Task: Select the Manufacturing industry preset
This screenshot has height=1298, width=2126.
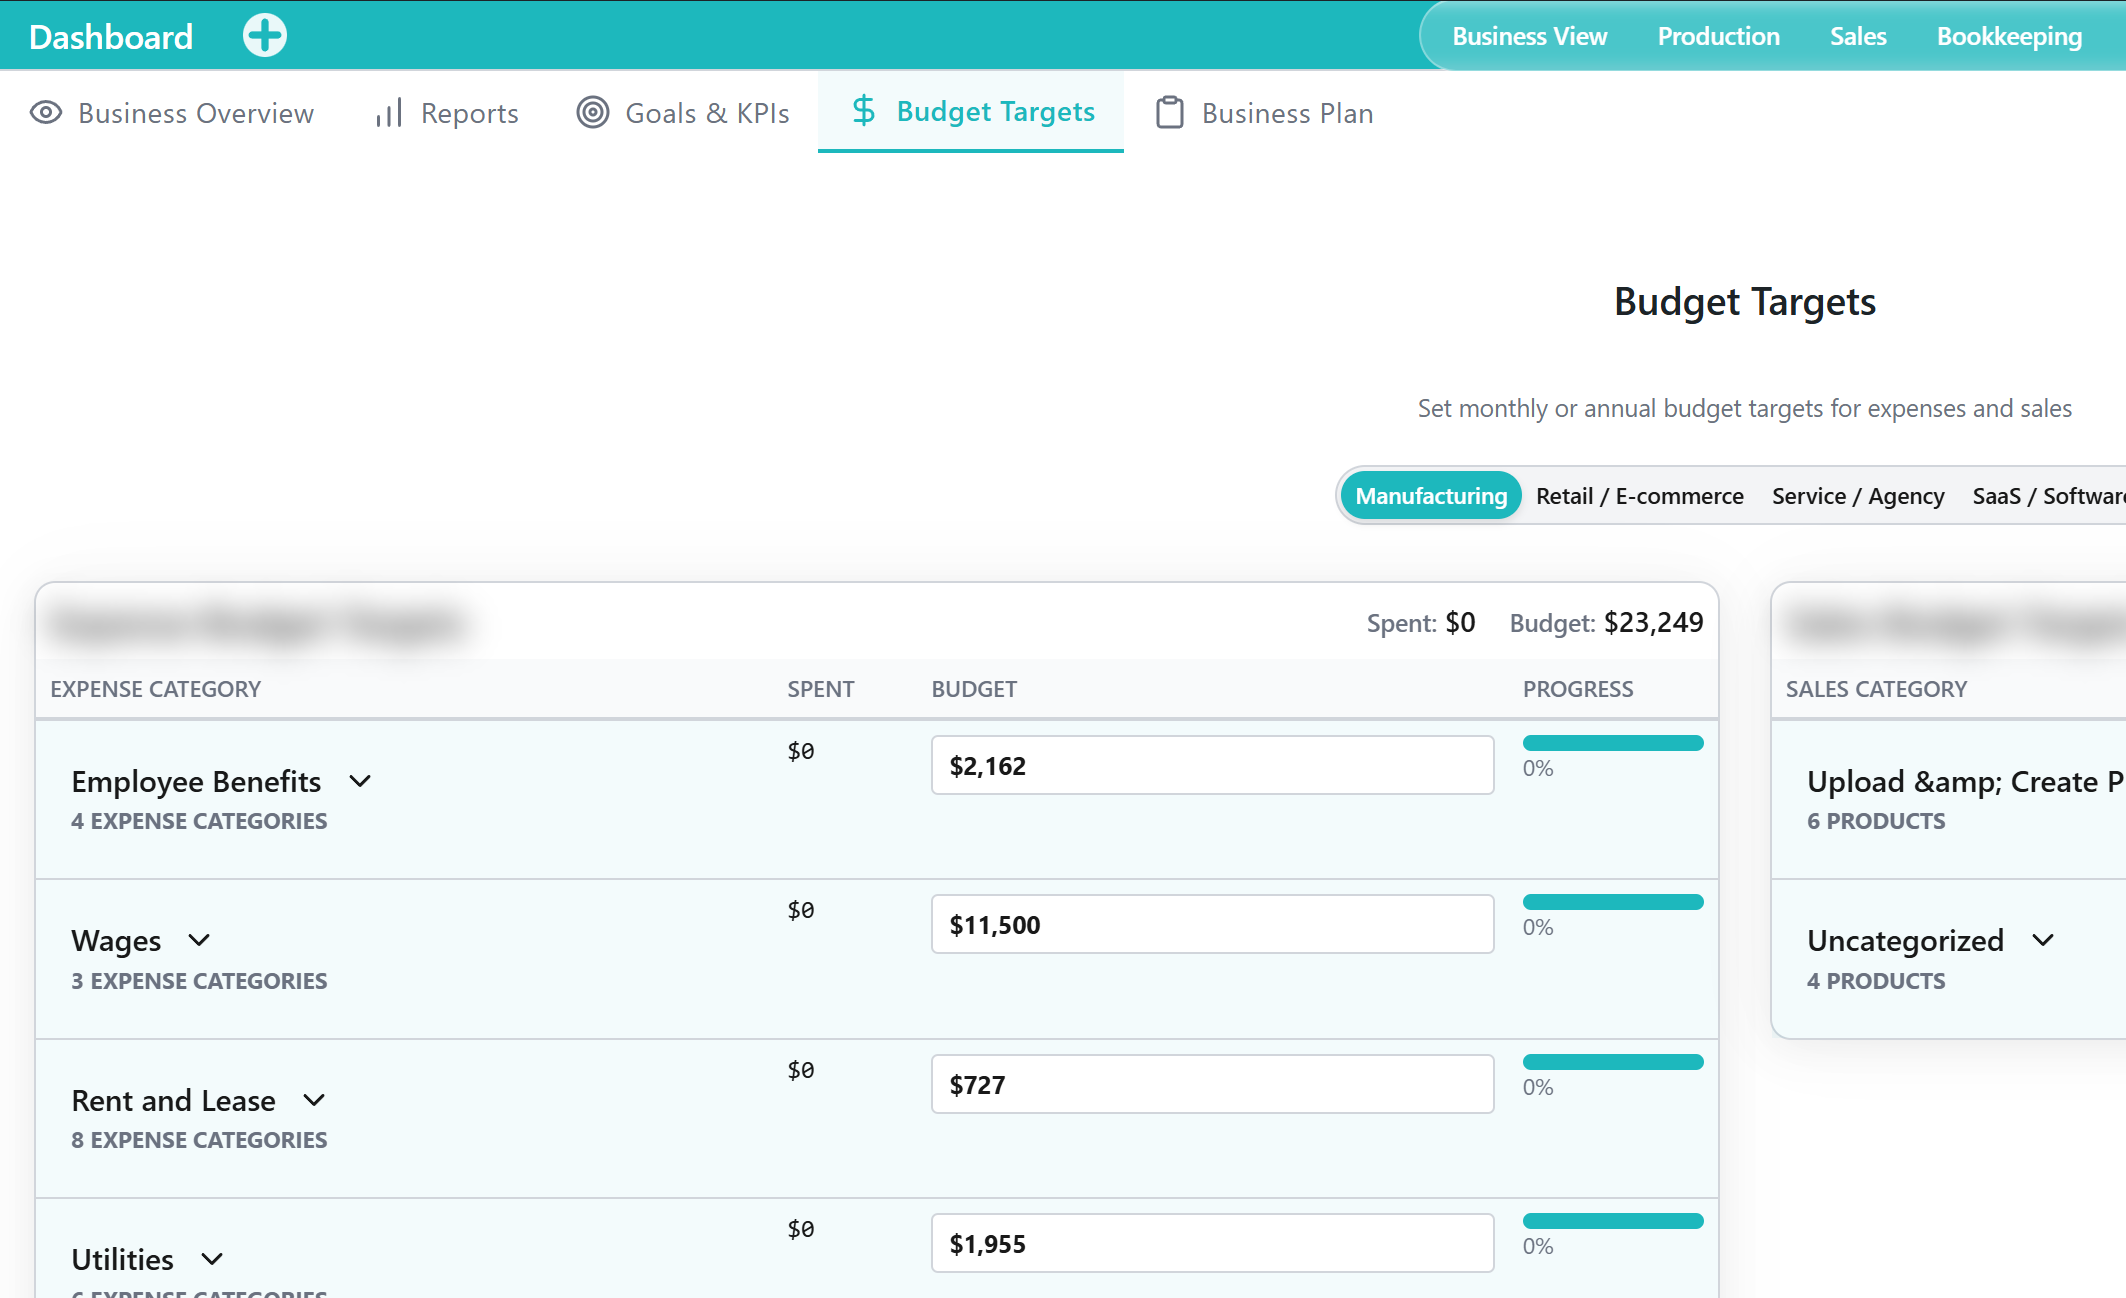Action: (x=1431, y=496)
